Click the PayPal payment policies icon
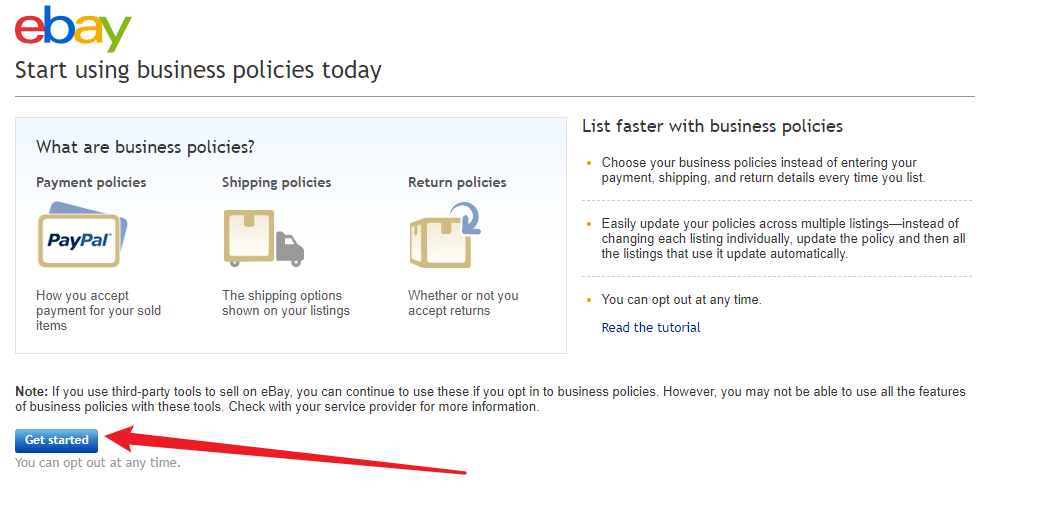Viewport: 1061px width, 505px height. 83,235
